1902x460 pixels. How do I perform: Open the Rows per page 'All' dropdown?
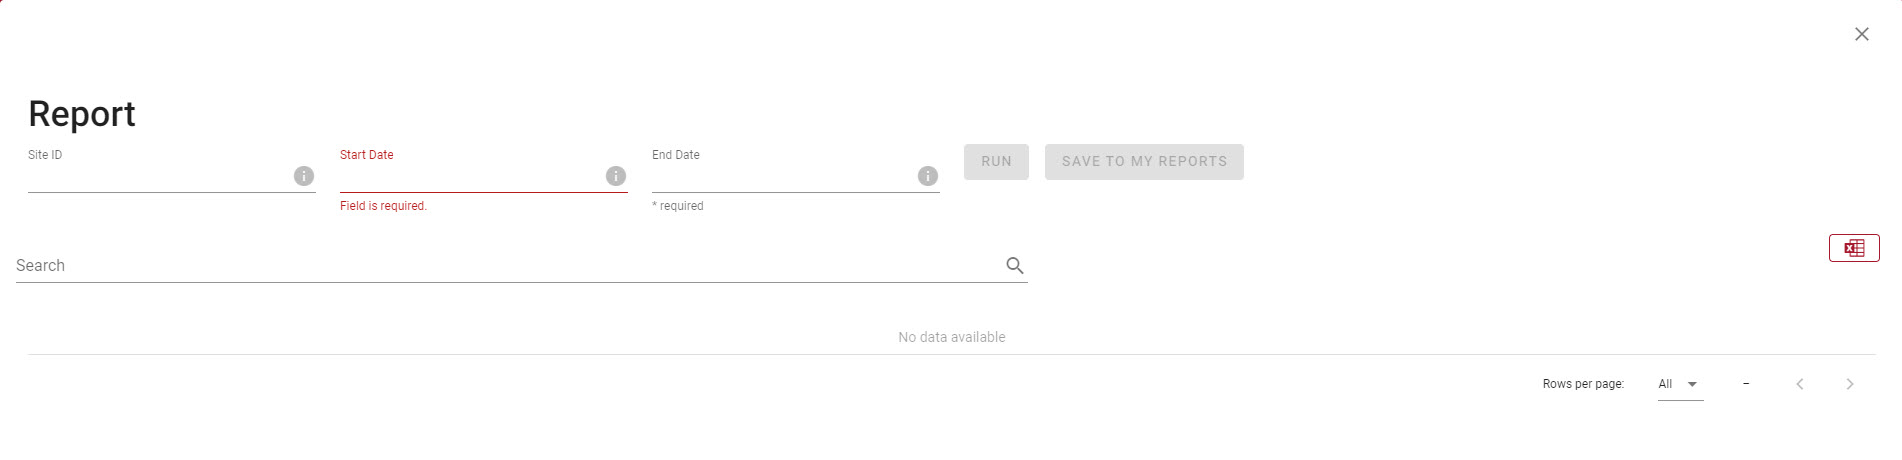[x=1680, y=384]
